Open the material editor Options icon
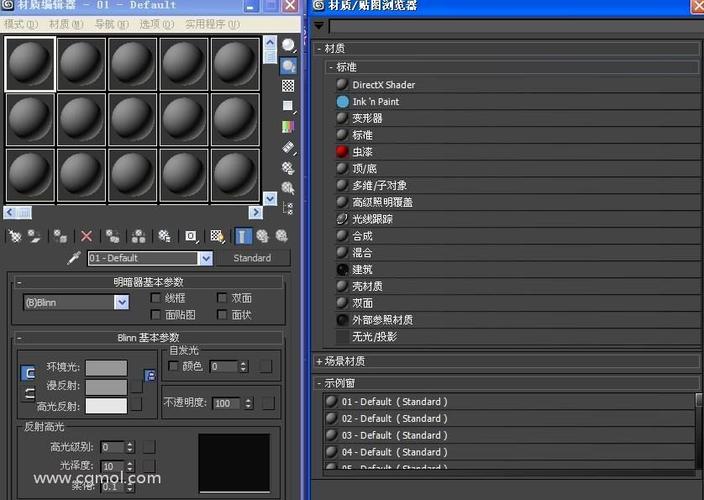 [x=288, y=168]
